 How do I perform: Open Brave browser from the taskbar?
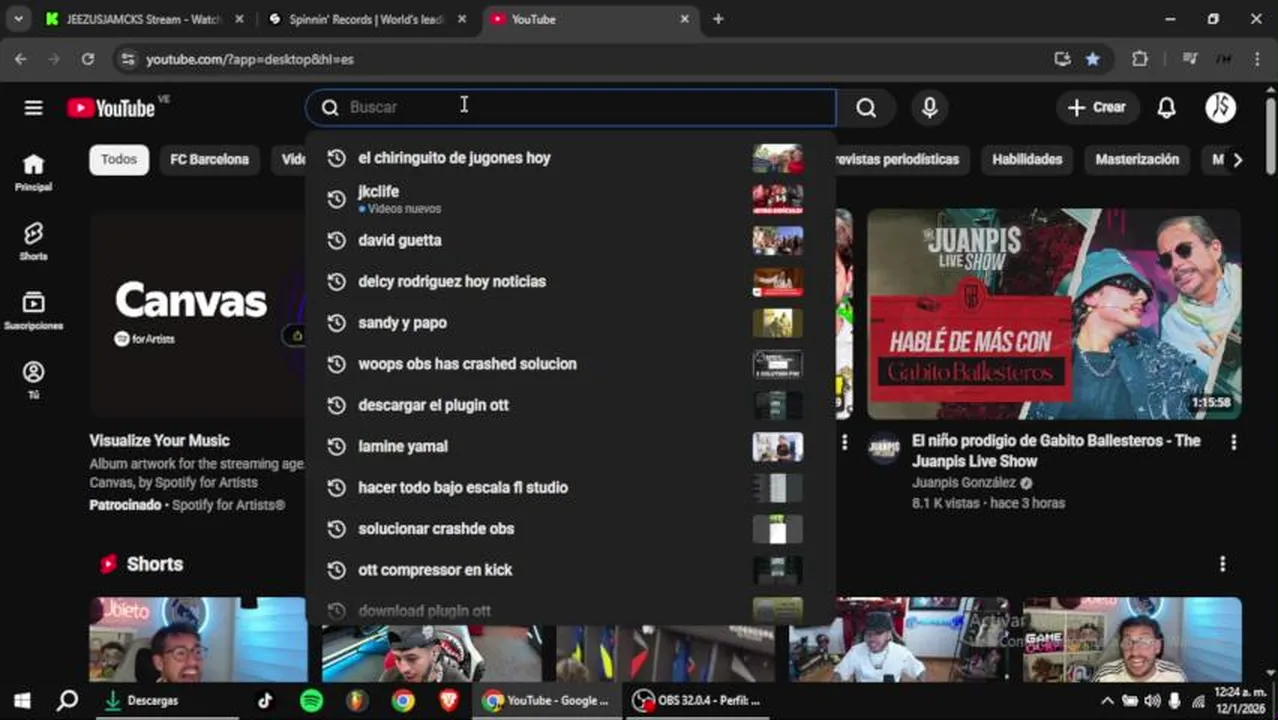coord(449,701)
